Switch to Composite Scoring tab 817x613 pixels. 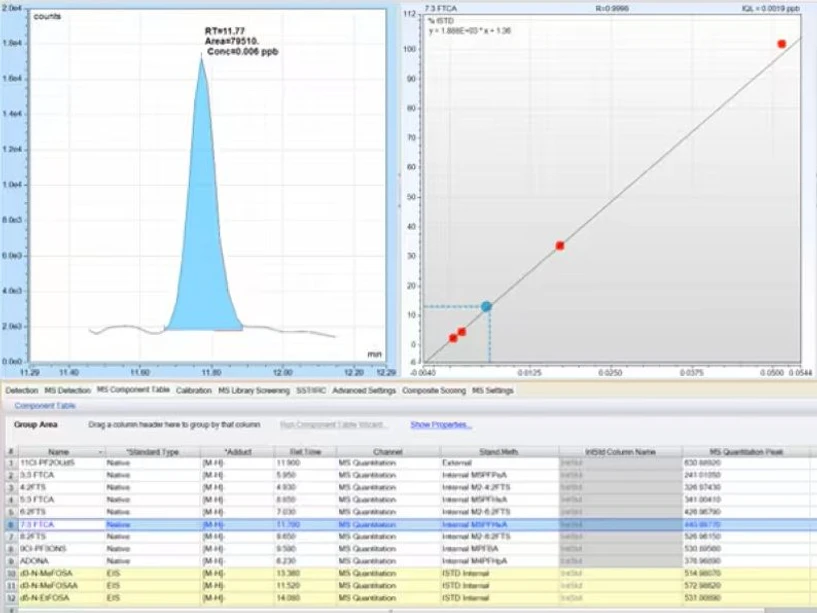(434, 390)
